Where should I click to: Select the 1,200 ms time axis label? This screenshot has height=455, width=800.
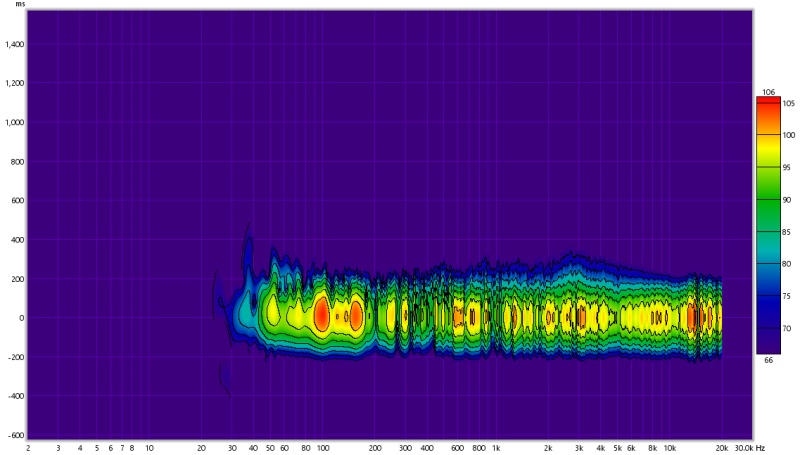(x=14, y=83)
